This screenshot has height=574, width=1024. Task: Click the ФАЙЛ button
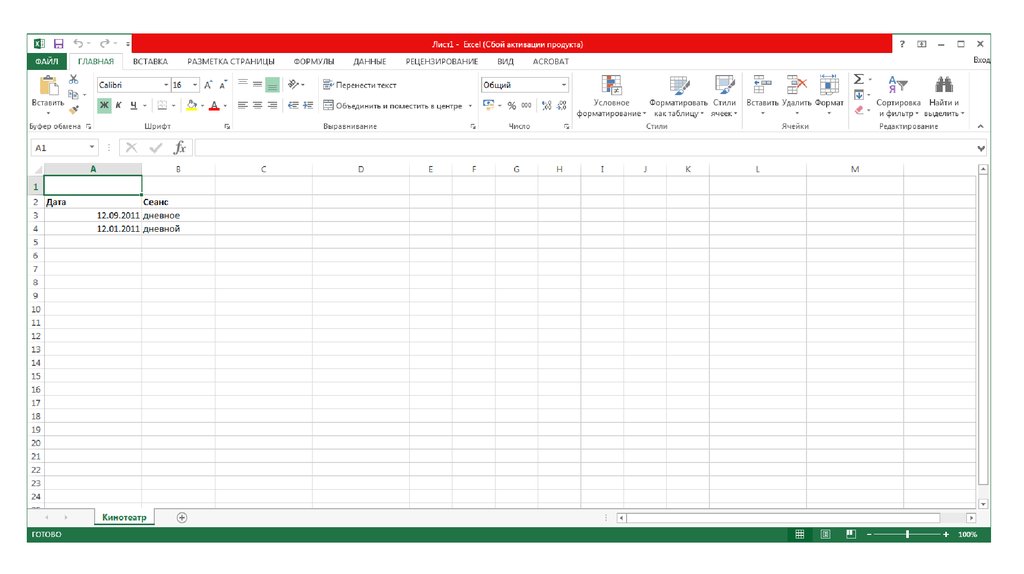click(47, 61)
